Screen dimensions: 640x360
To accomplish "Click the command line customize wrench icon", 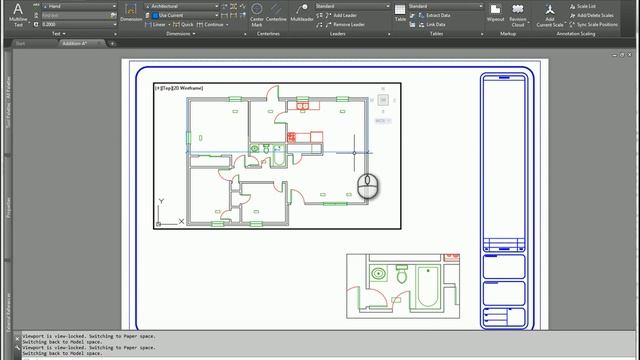I will tap(17, 348).
